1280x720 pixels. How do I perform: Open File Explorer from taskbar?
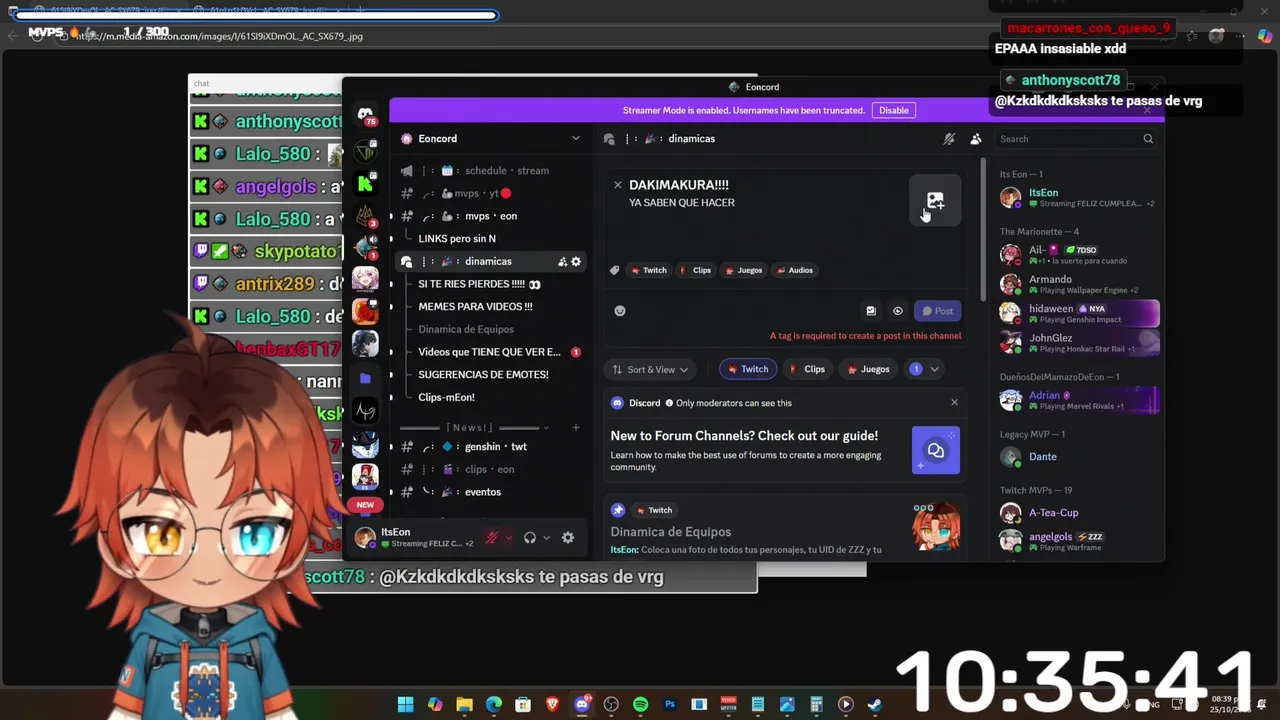coord(465,704)
